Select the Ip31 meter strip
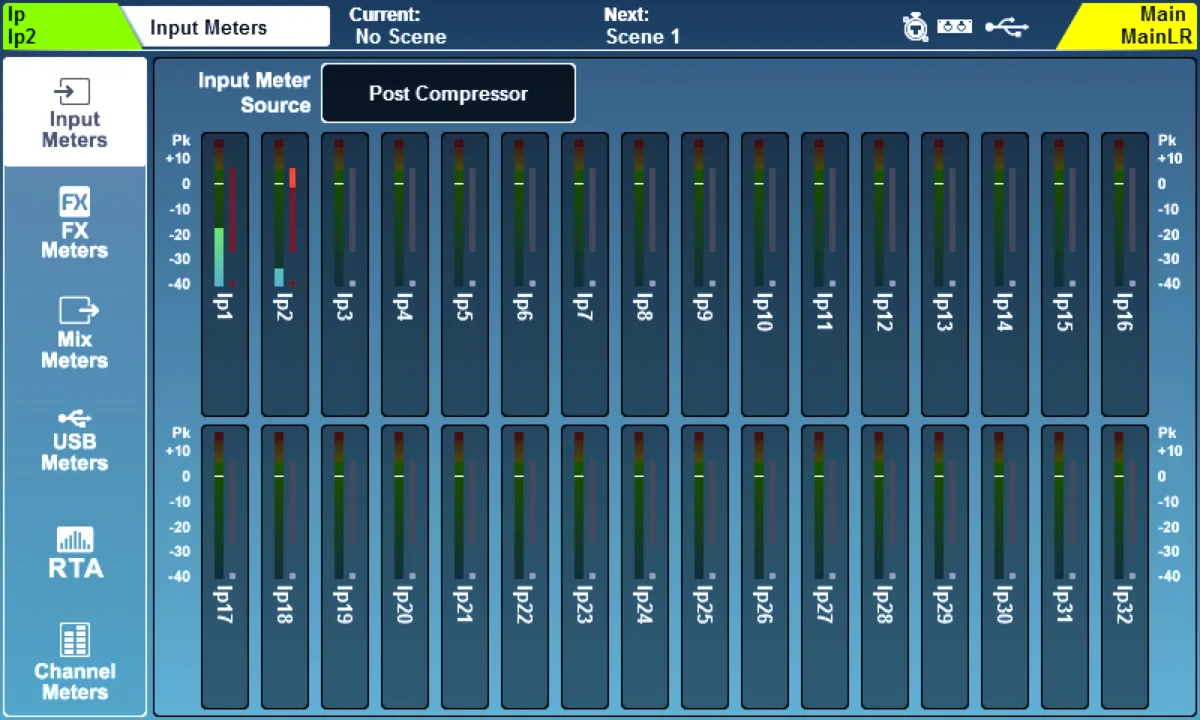This screenshot has width=1200, height=720. 1065,567
